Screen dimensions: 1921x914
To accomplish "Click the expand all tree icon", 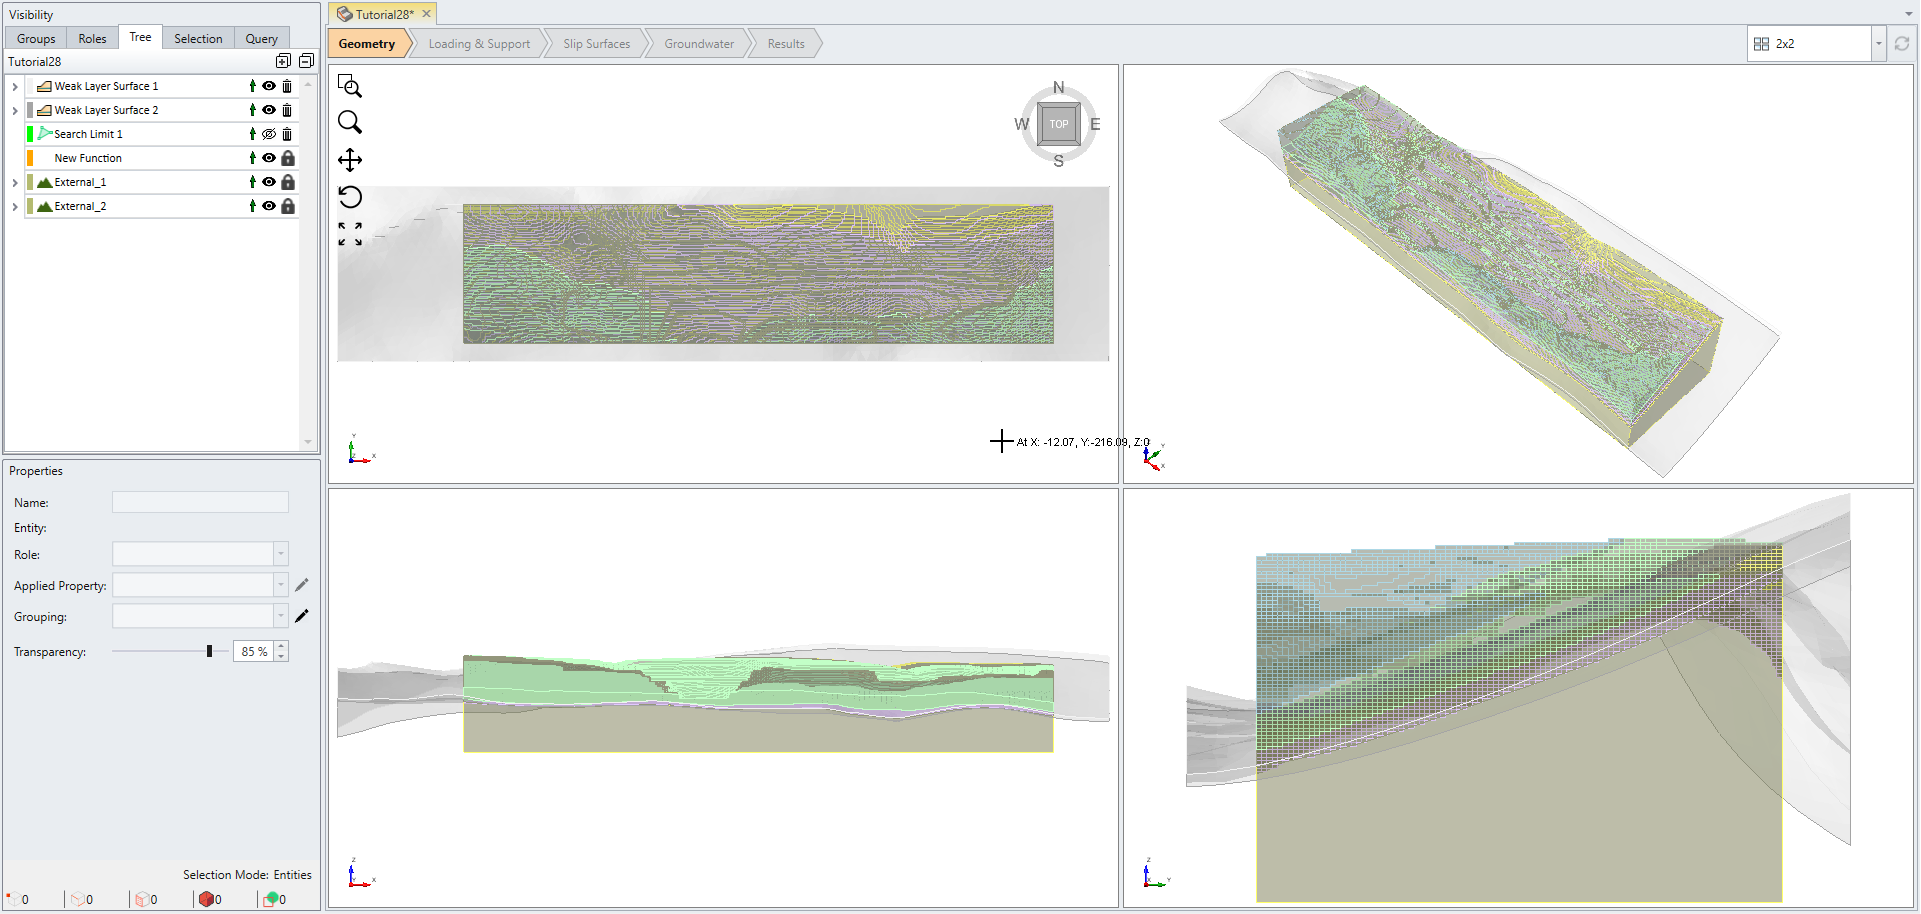I will point(283,61).
